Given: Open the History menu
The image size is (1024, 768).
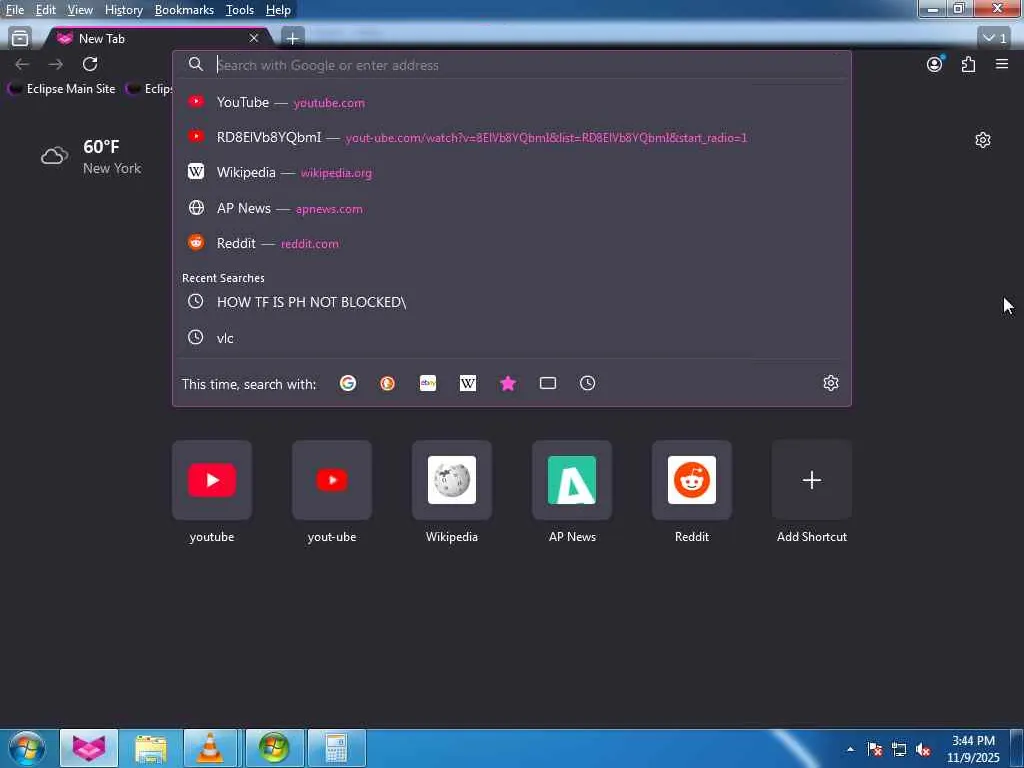Looking at the screenshot, I should [123, 10].
